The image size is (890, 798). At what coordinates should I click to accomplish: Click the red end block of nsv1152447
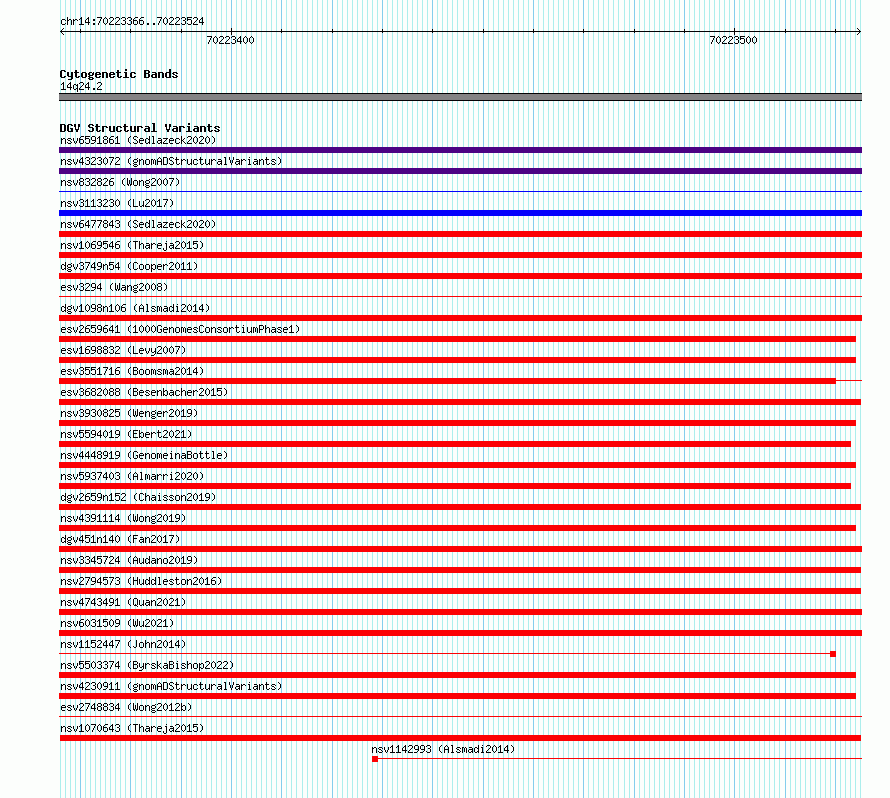point(833,654)
